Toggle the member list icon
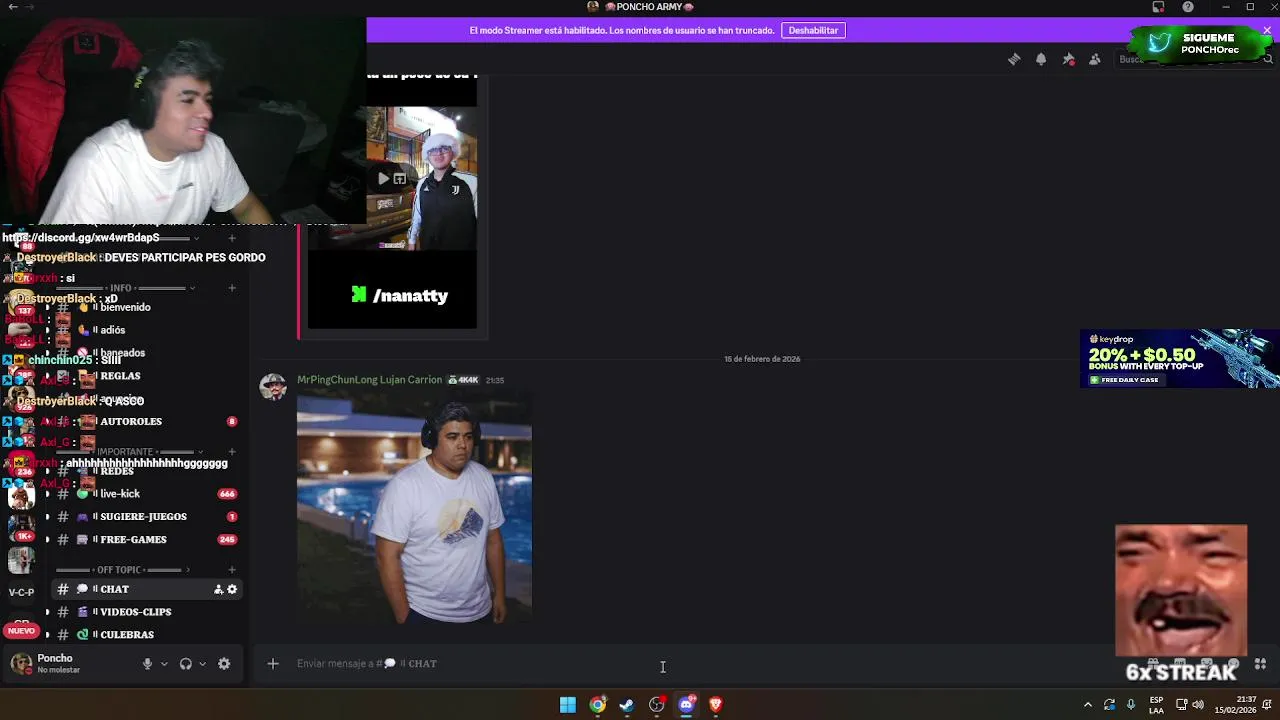This screenshot has width=1280, height=720. [x=1095, y=59]
